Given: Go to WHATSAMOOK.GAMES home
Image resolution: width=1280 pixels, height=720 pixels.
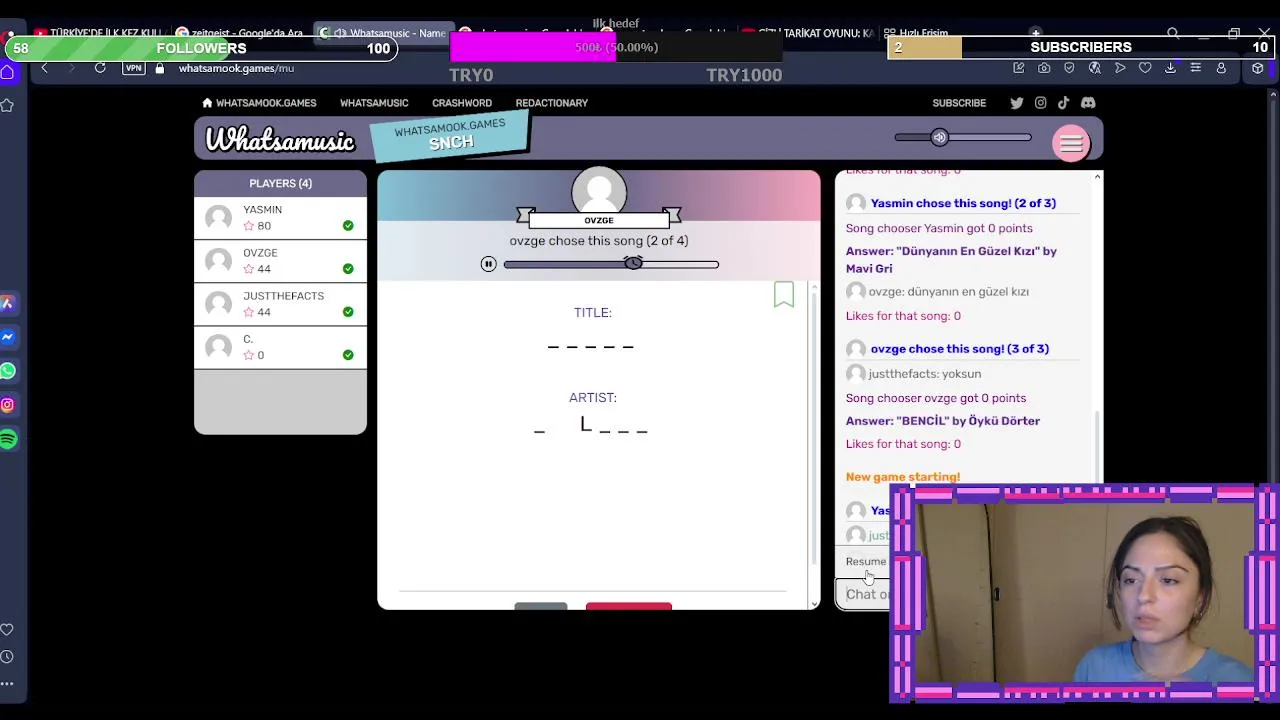Looking at the screenshot, I should 259,103.
